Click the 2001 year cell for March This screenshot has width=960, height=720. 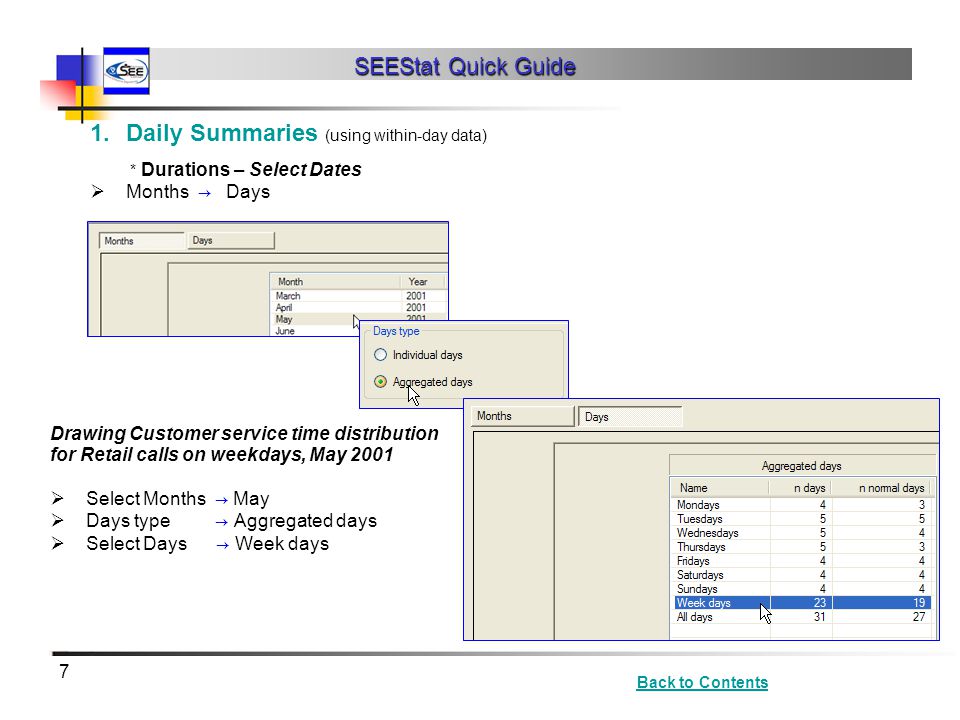[416, 296]
